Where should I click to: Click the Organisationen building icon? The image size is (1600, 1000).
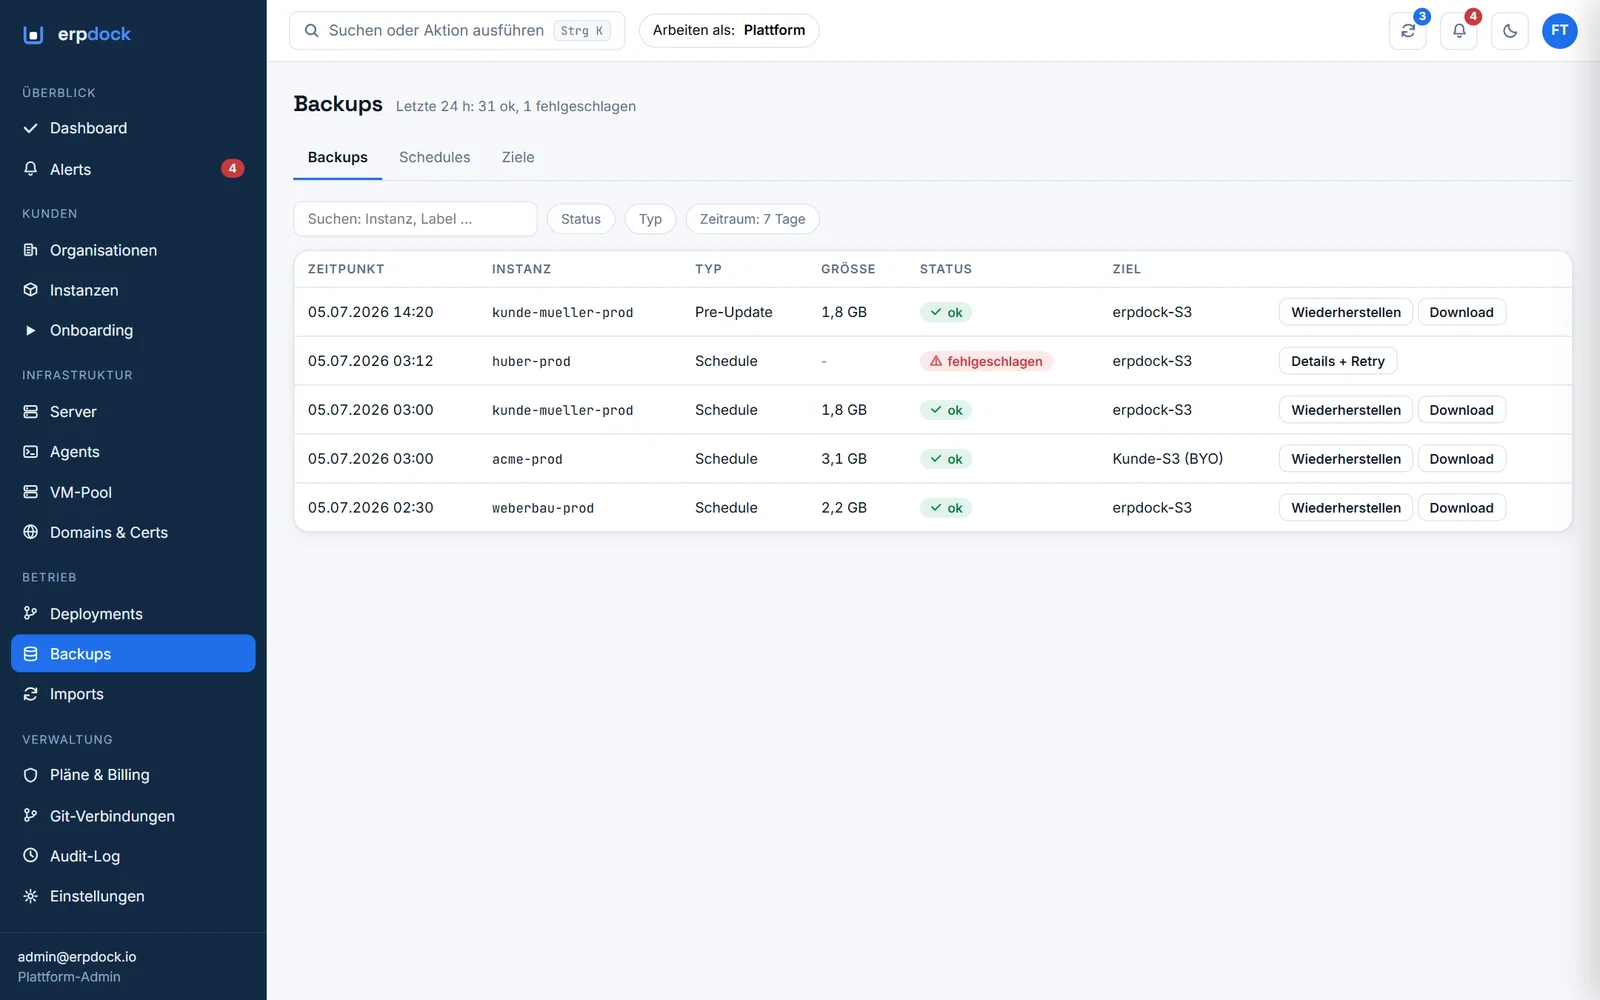click(x=31, y=250)
